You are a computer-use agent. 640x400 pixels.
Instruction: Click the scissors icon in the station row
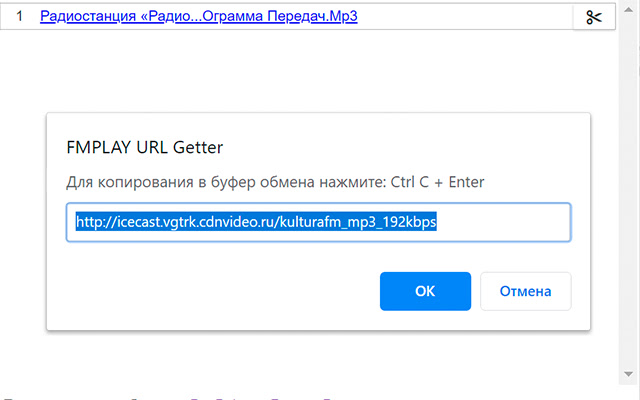coord(594,17)
